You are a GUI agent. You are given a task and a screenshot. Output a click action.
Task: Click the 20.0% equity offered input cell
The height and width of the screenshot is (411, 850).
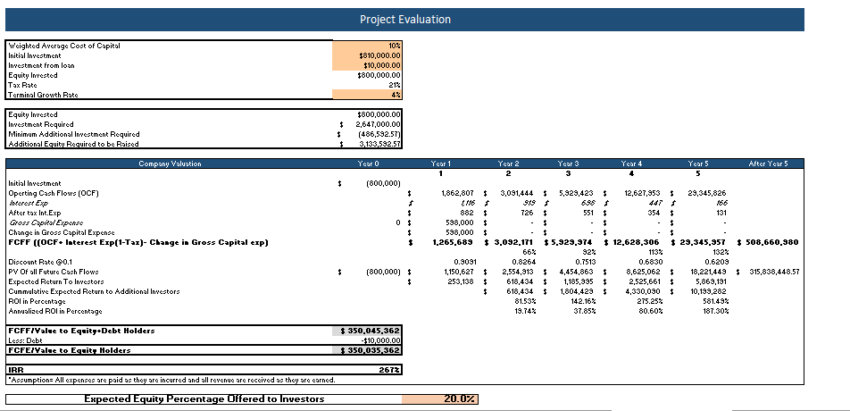(x=440, y=399)
